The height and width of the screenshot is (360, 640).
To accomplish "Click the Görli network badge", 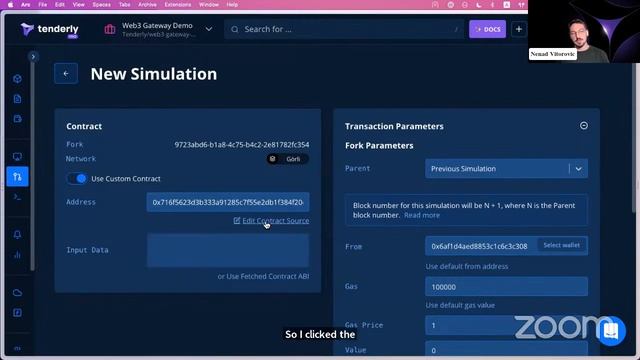I will point(288,159).
